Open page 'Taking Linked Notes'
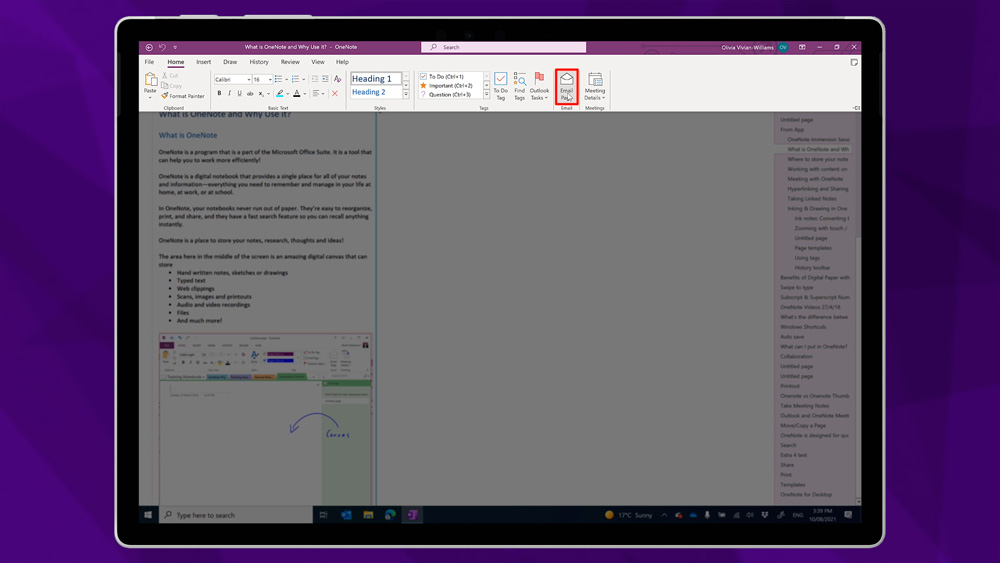Screen dimensions: 1000x563 pyautogui.click(x=811, y=199)
